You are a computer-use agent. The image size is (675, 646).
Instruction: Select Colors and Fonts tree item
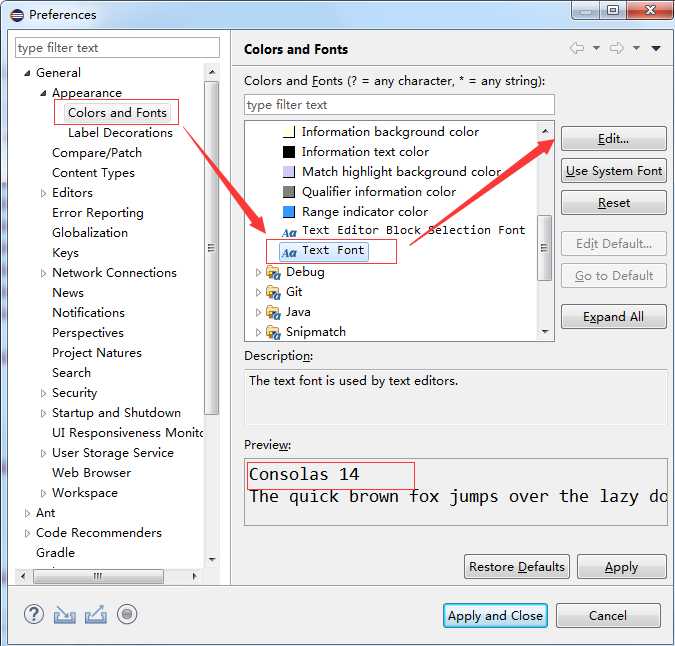click(117, 112)
